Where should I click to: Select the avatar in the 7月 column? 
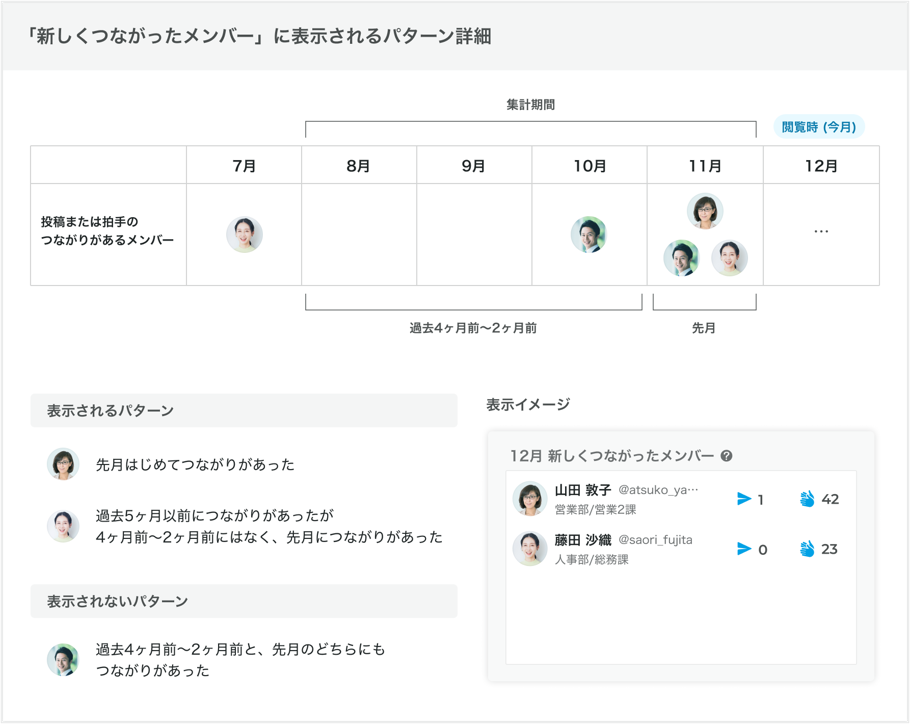[244, 234]
